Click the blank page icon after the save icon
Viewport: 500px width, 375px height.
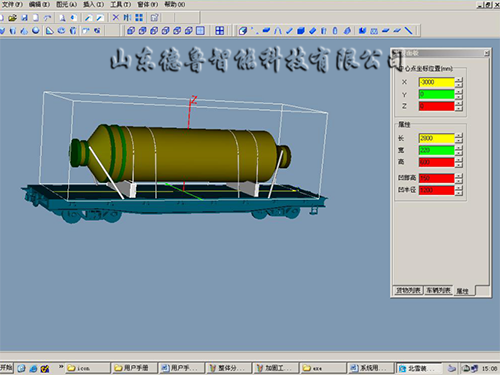tap(35, 18)
